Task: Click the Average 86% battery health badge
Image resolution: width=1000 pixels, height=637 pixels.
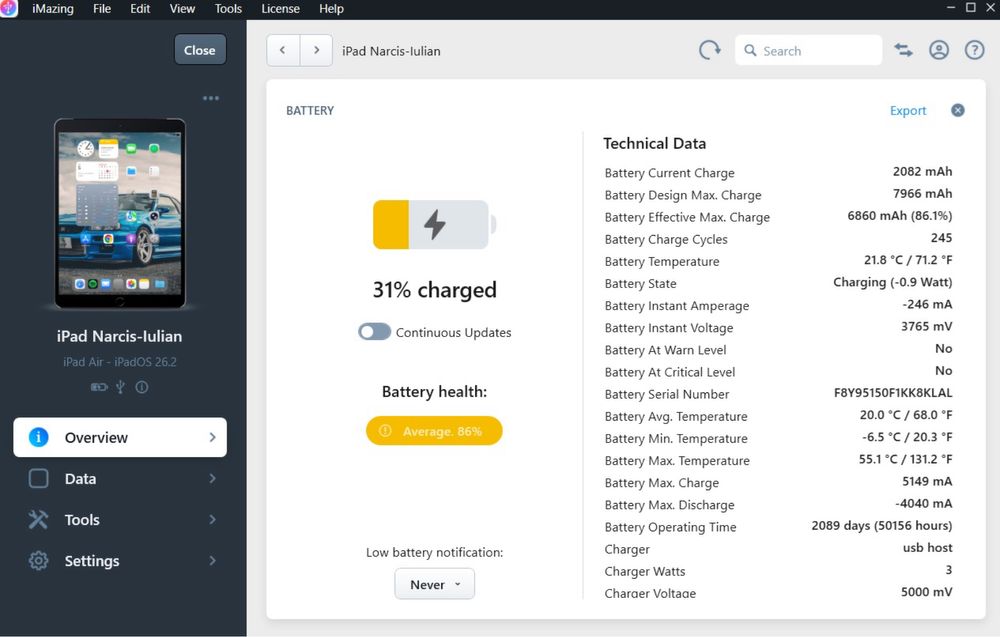Action: 434,431
